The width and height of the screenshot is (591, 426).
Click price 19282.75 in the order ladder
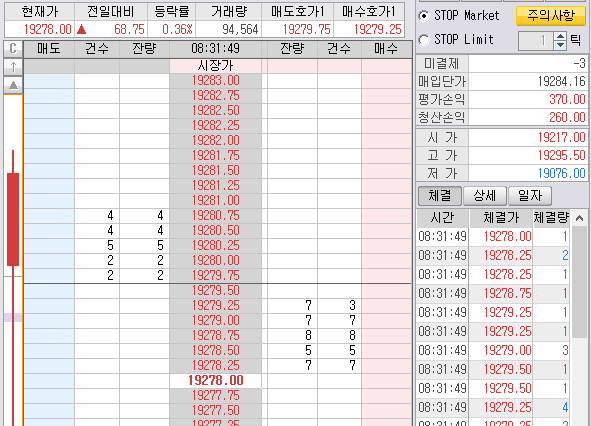[x=215, y=96]
